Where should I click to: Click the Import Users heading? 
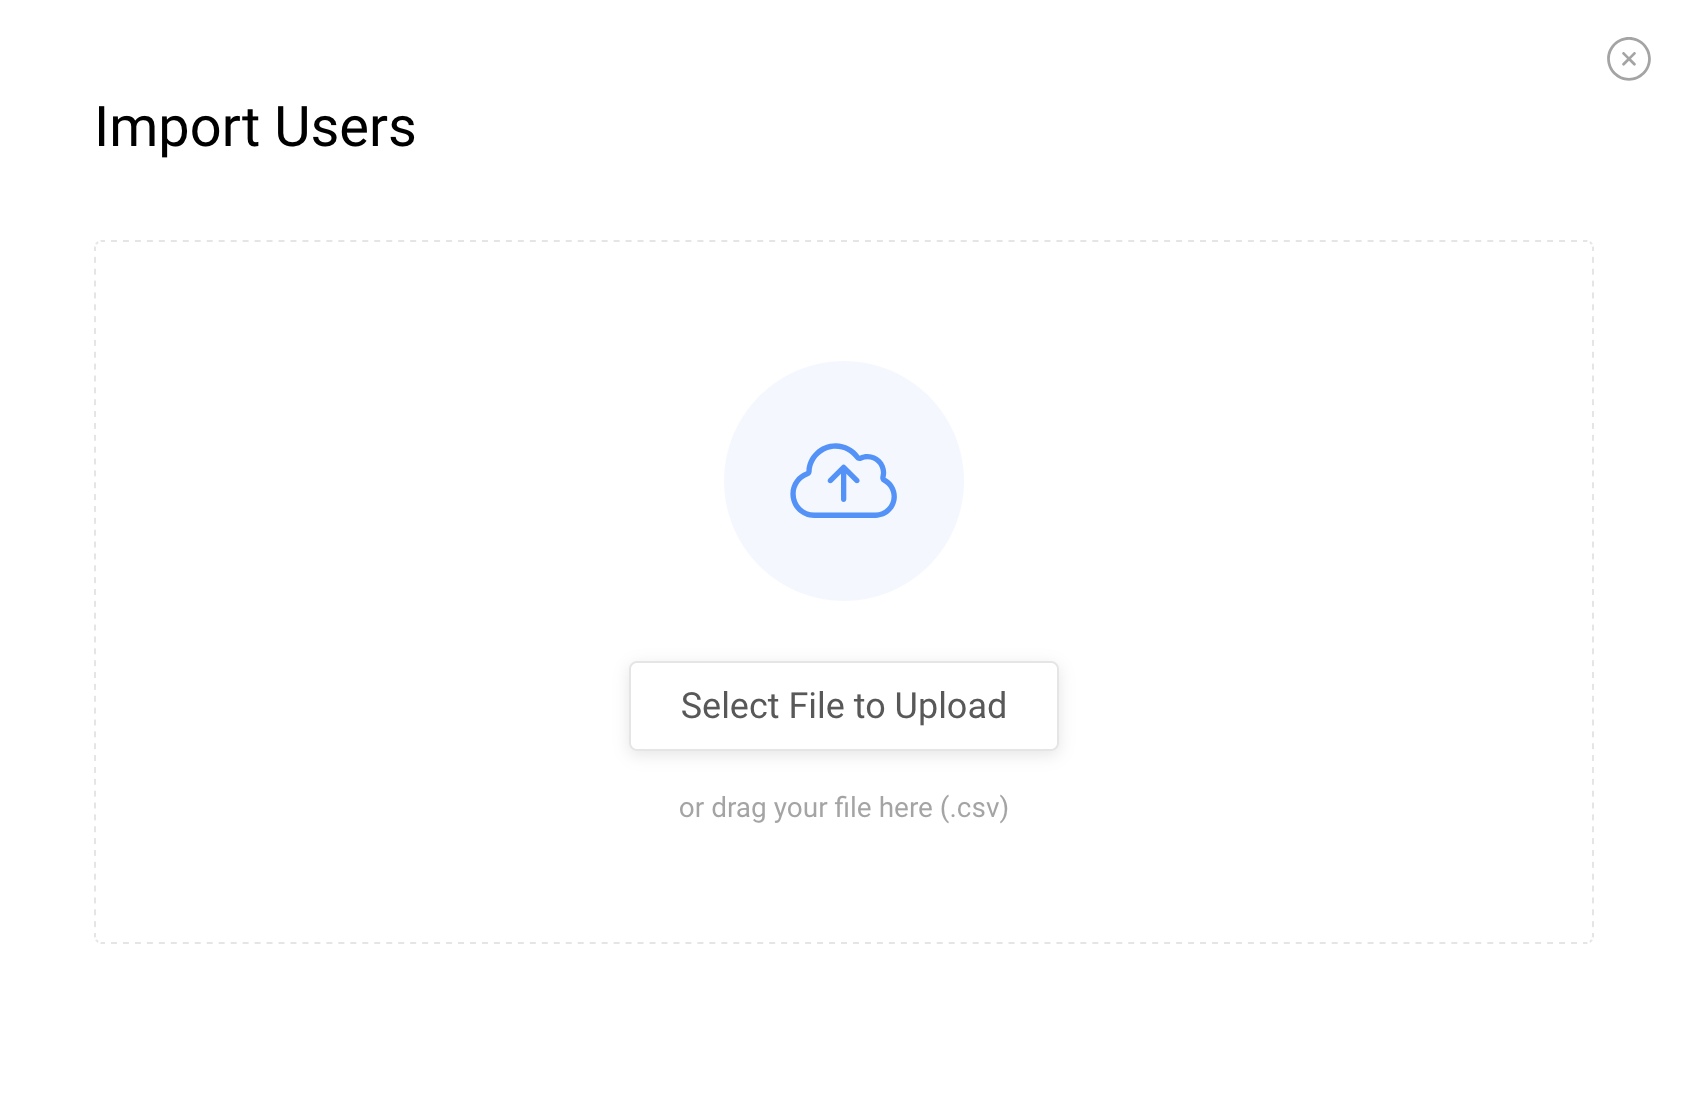coord(255,128)
